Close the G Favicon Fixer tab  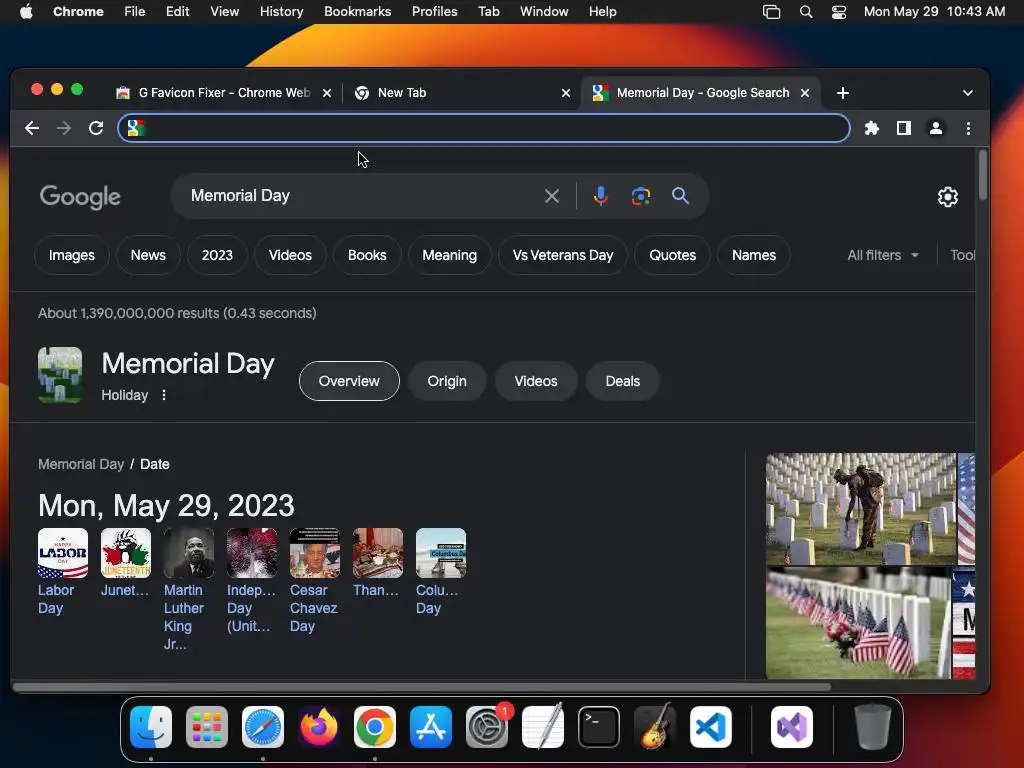tap(327, 93)
